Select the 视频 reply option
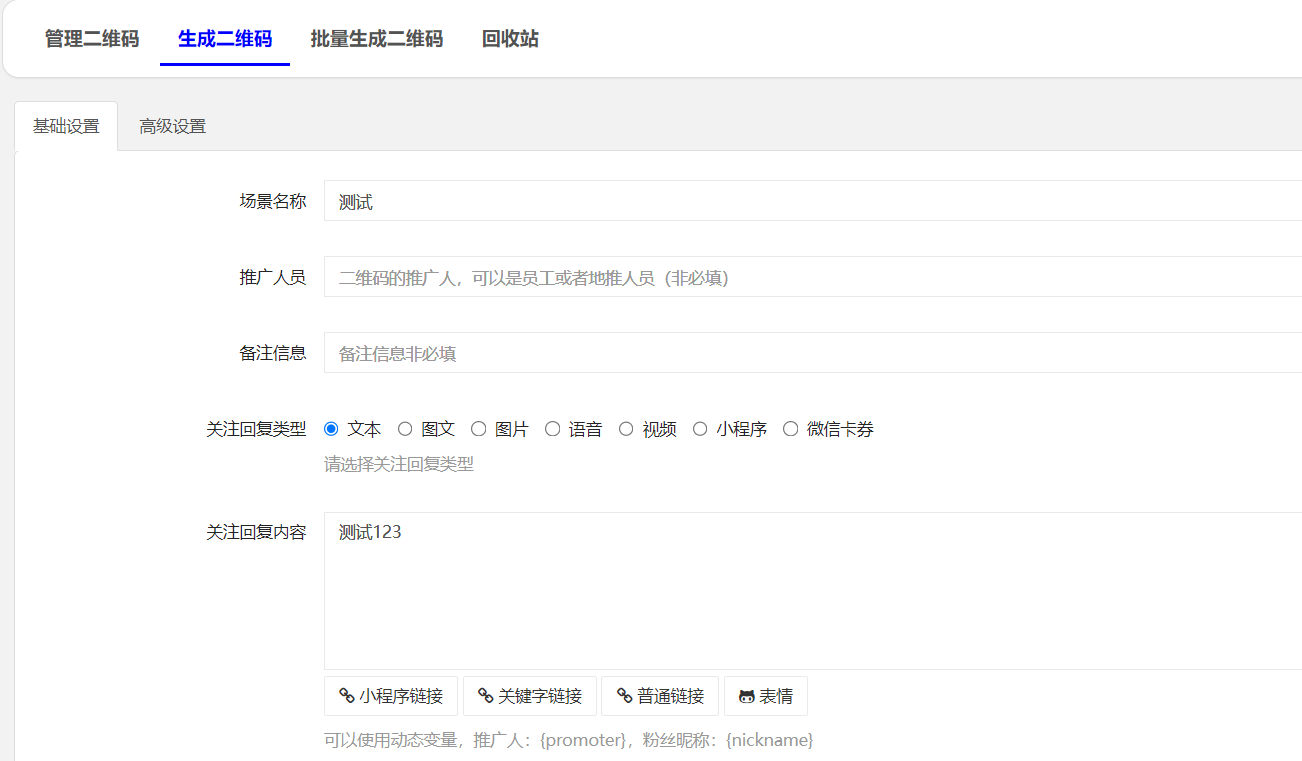 click(625, 428)
